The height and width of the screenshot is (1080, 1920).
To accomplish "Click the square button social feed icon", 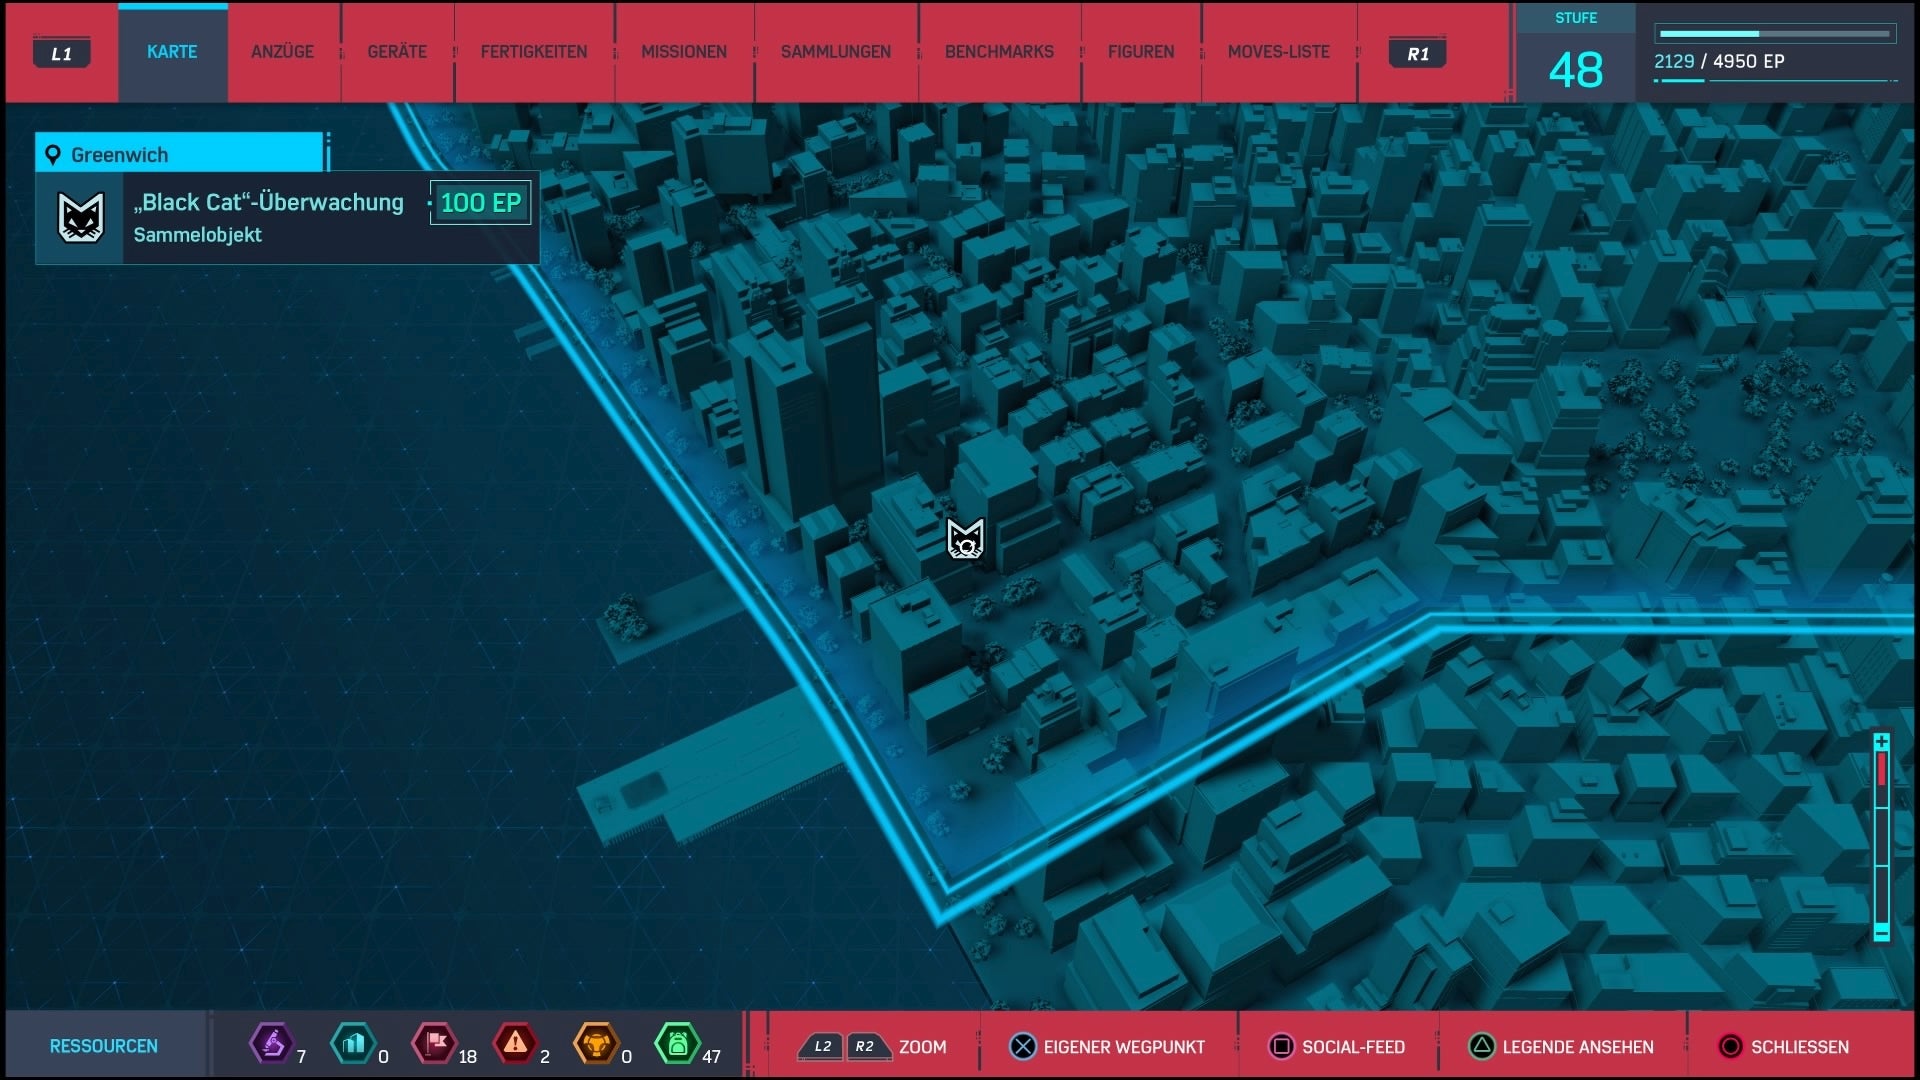I will 1281,1047.
